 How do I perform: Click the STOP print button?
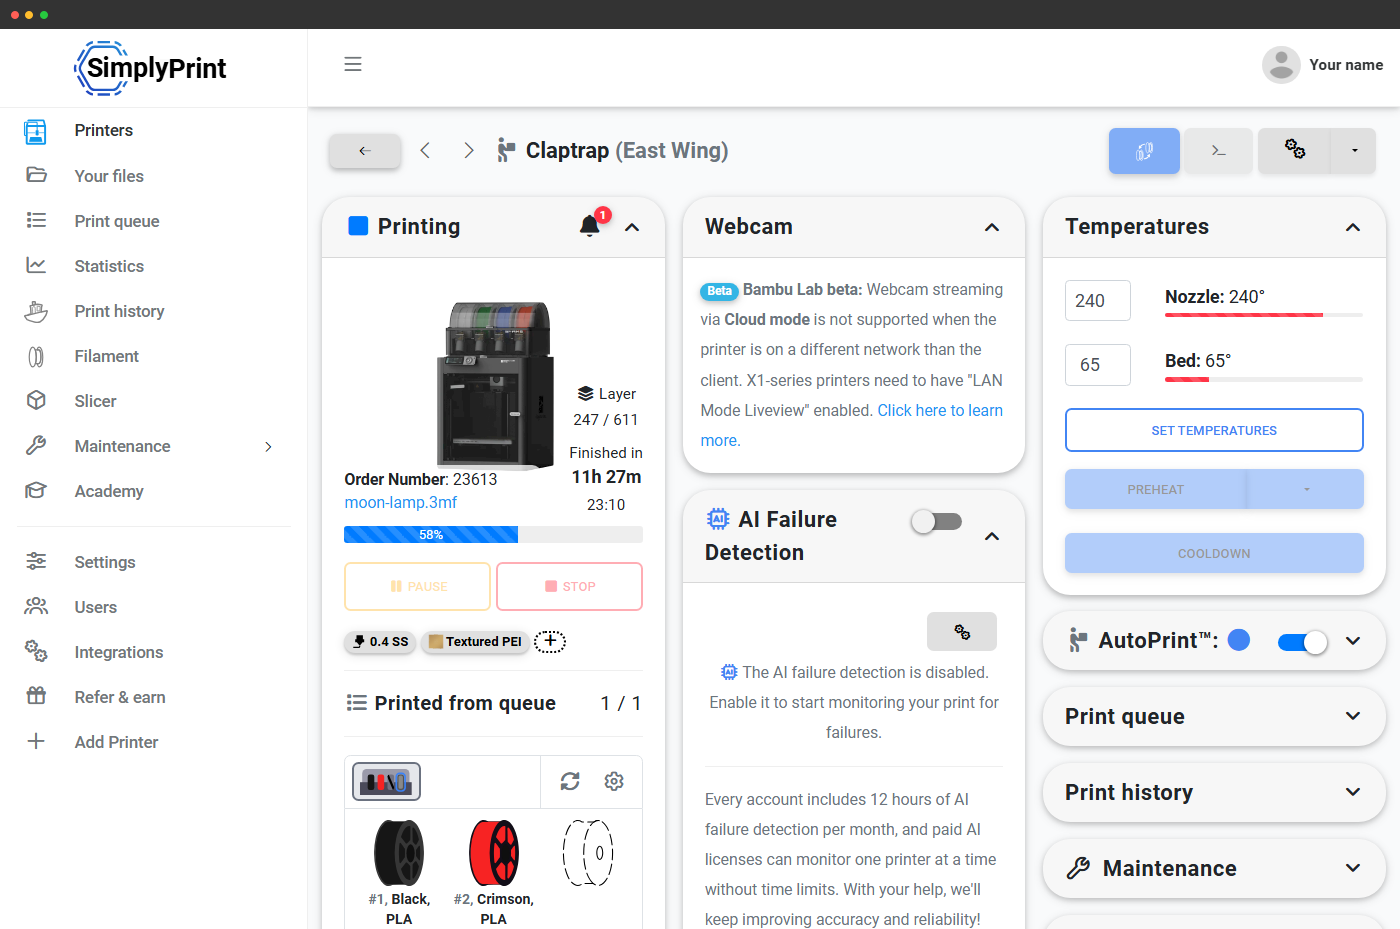click(569, 586)
